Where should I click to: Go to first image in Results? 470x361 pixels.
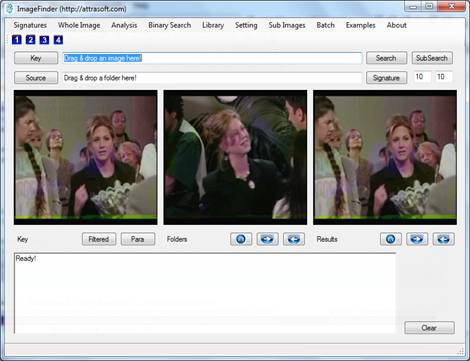pos(391,239)
